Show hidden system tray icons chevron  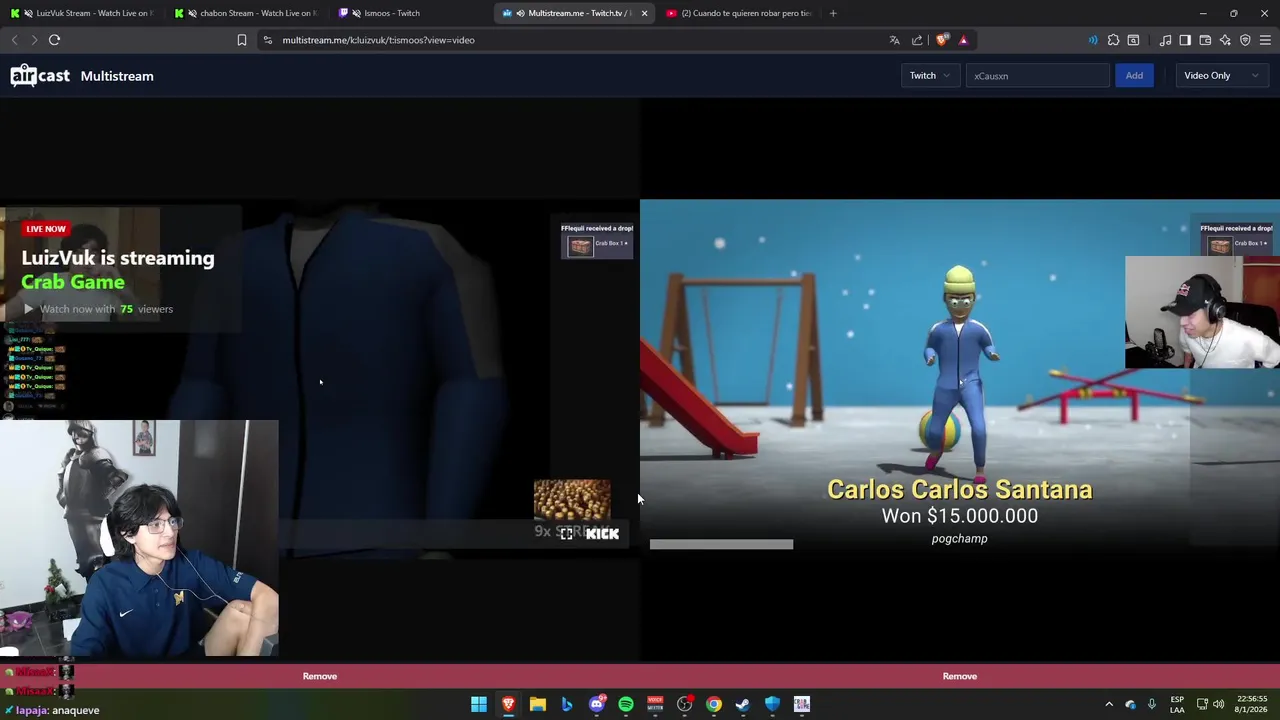[1108, 704]
